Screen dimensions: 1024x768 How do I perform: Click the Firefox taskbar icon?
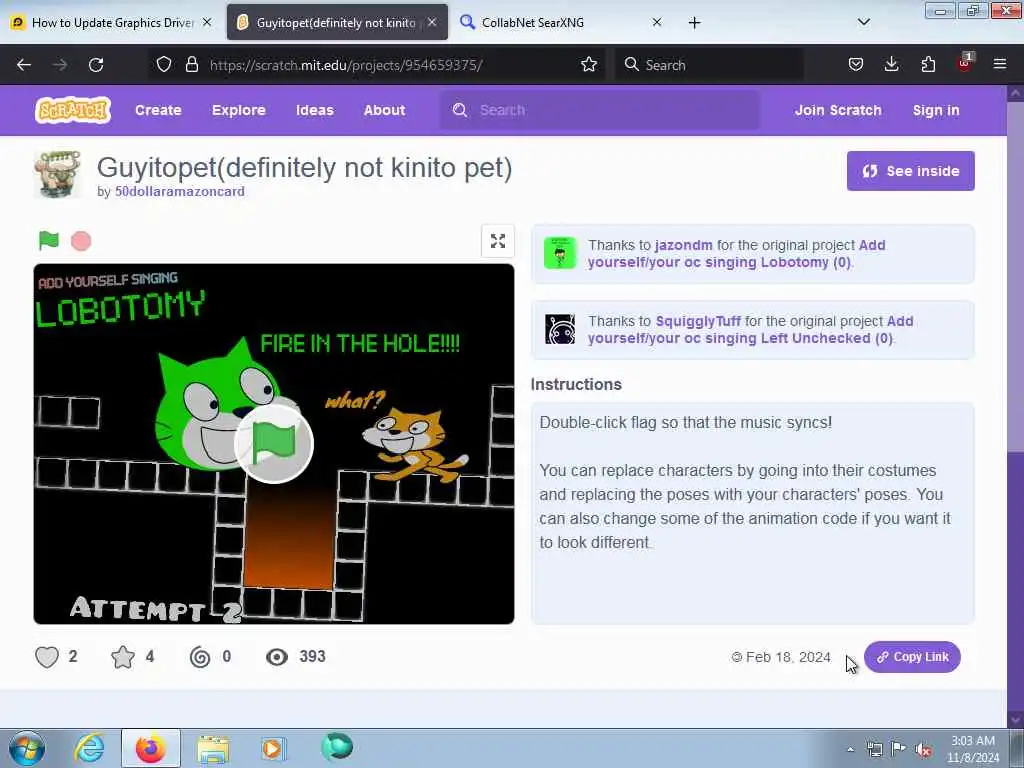point(151,748)
